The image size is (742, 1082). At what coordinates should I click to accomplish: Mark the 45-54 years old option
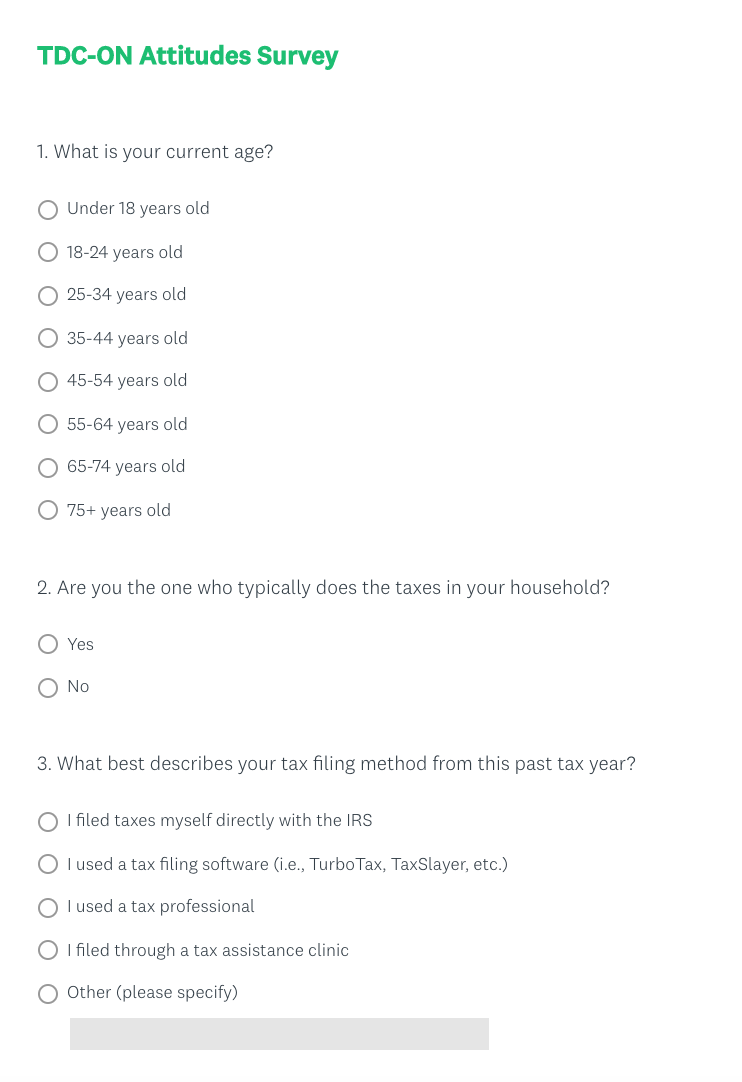(x=48, y=382)
